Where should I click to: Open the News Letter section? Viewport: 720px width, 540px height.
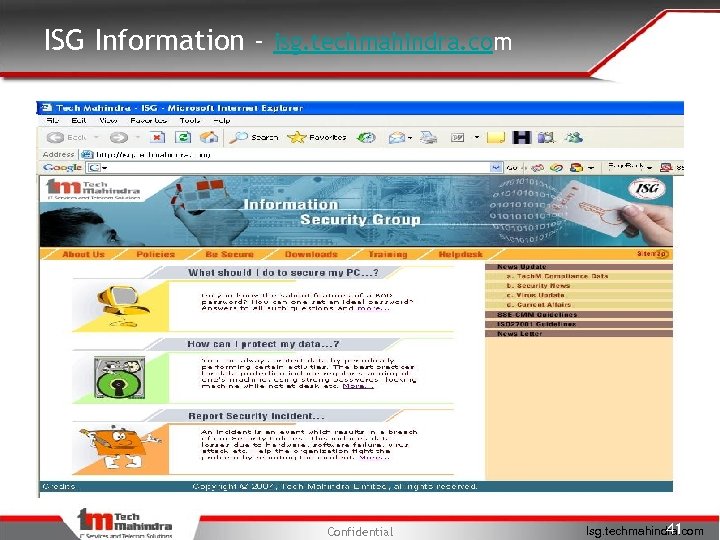click(x=579, y=334)
